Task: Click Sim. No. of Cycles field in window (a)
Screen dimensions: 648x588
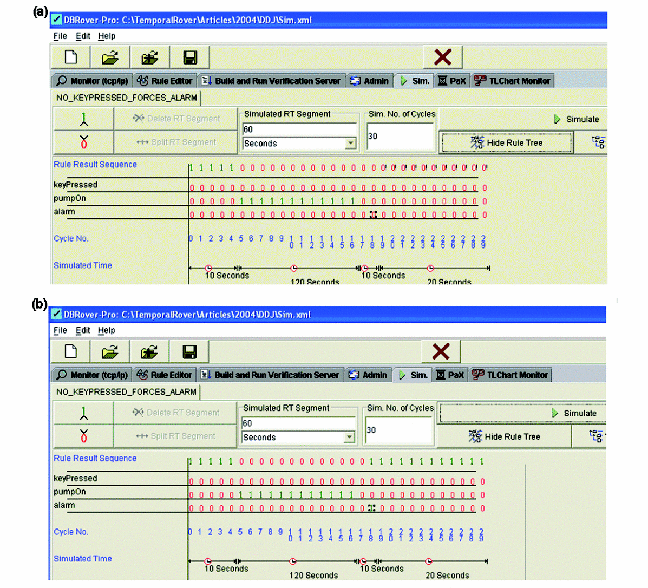Action: (x=400, y=135)
